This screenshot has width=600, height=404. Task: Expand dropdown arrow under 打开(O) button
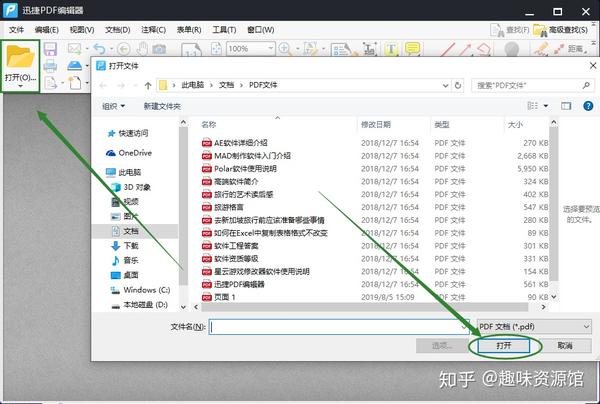pos(20,86)
